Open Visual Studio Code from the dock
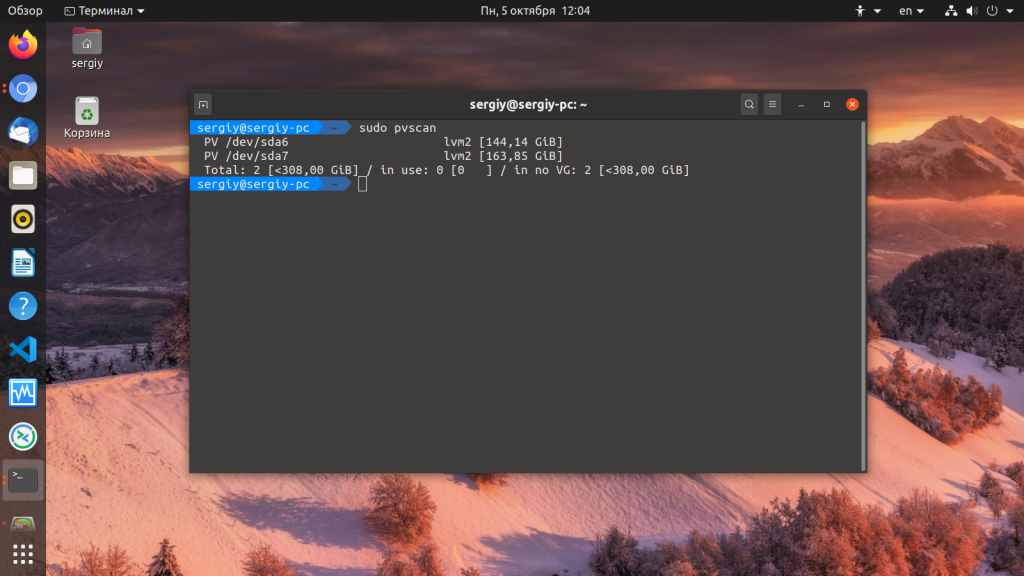Viewport: 1024px width, 576px height. tap(23, 349)
